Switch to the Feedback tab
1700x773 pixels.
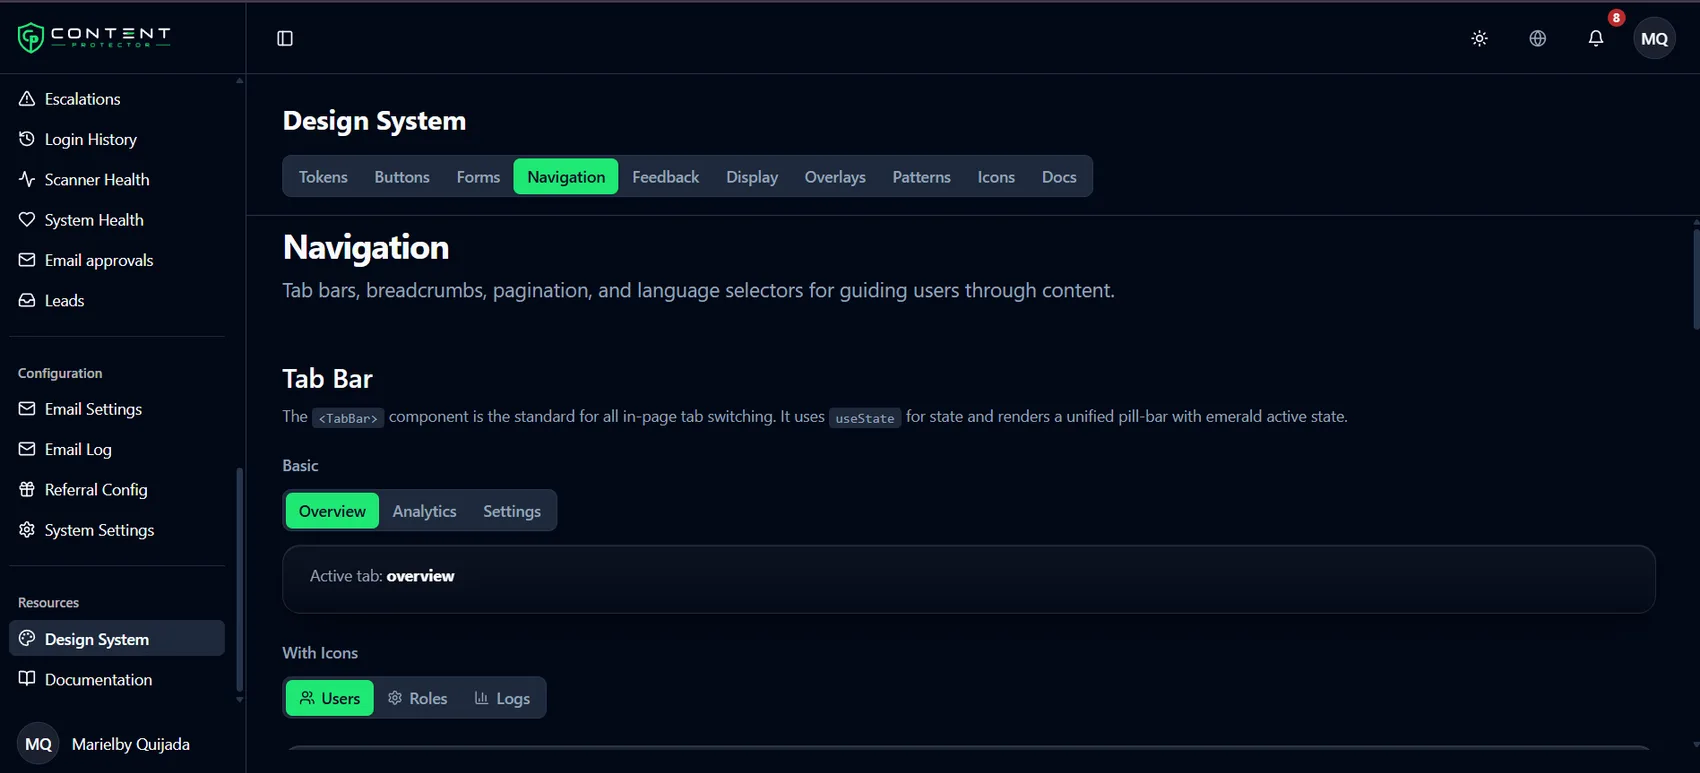tap(666, 176)
